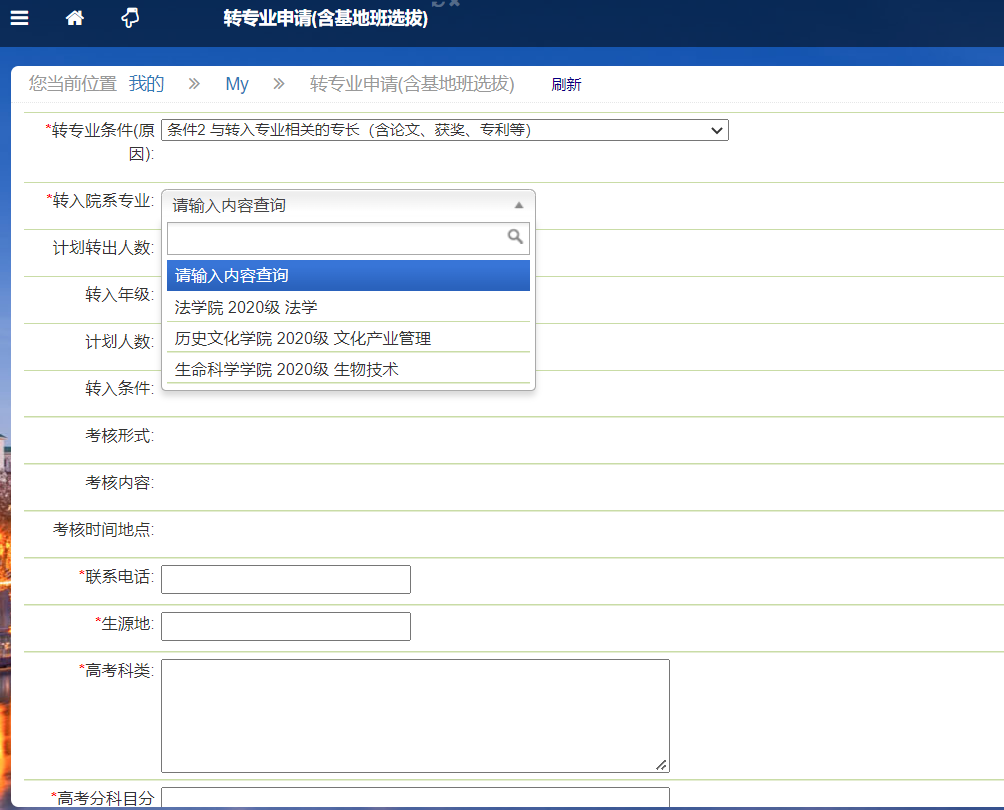Click inside the 高考科类 text area
Viewport: 1004px width, 810px height.
[x=415, y=715]
